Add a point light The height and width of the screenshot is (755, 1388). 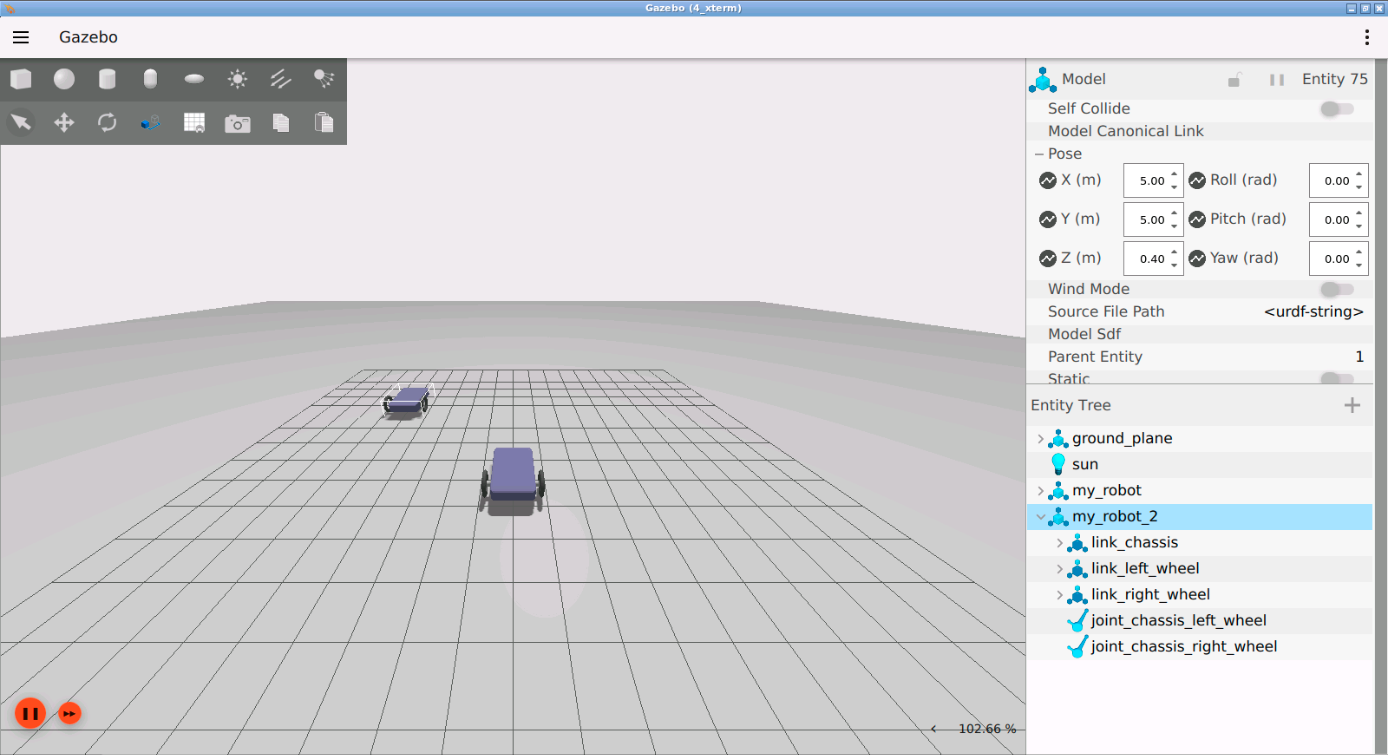(237, 79)
